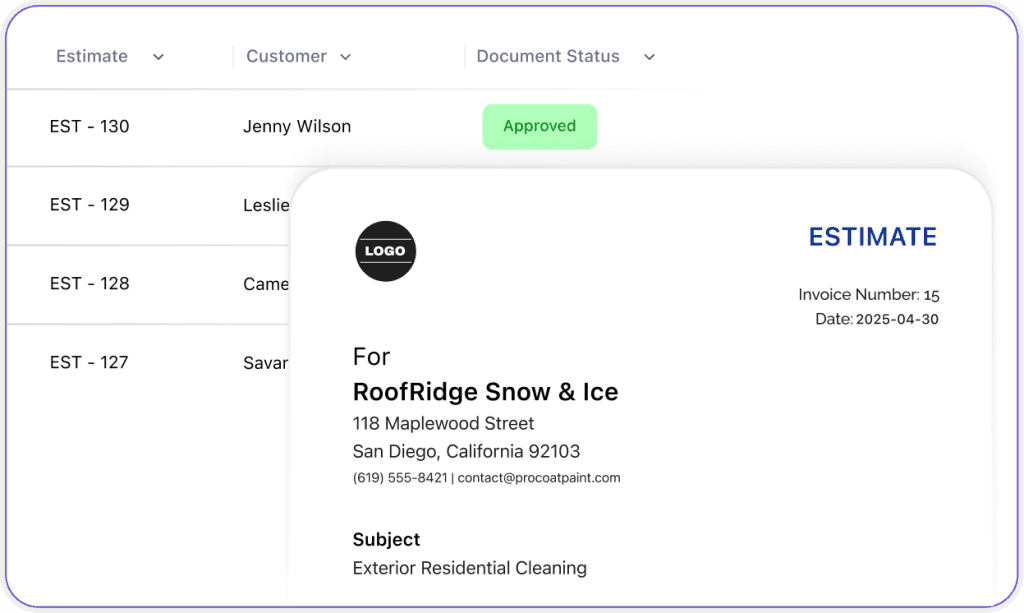Choose the EST - 127 estimate

[x=89, y=362]
